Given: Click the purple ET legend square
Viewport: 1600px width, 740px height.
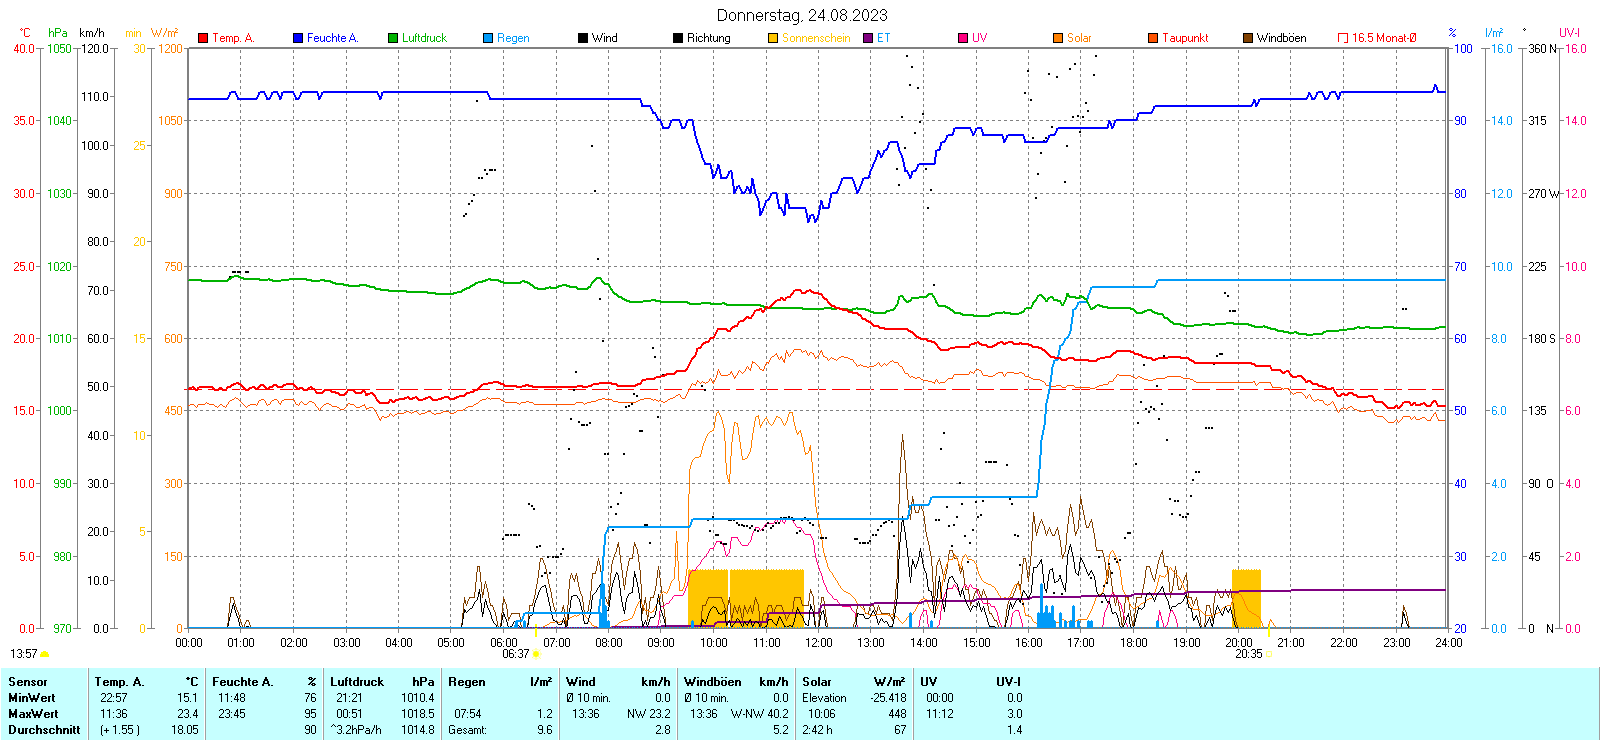Looking at the screenshot, I should (868, 38).
